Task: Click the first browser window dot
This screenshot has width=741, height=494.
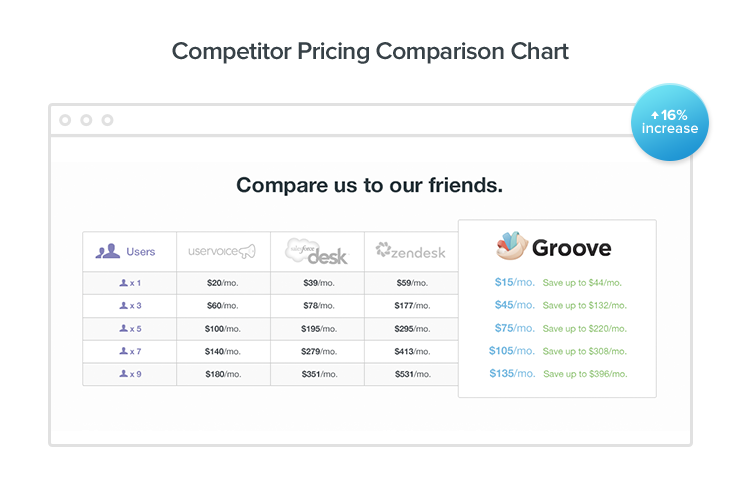Action: pyautogui.click(x=65, y=120)
